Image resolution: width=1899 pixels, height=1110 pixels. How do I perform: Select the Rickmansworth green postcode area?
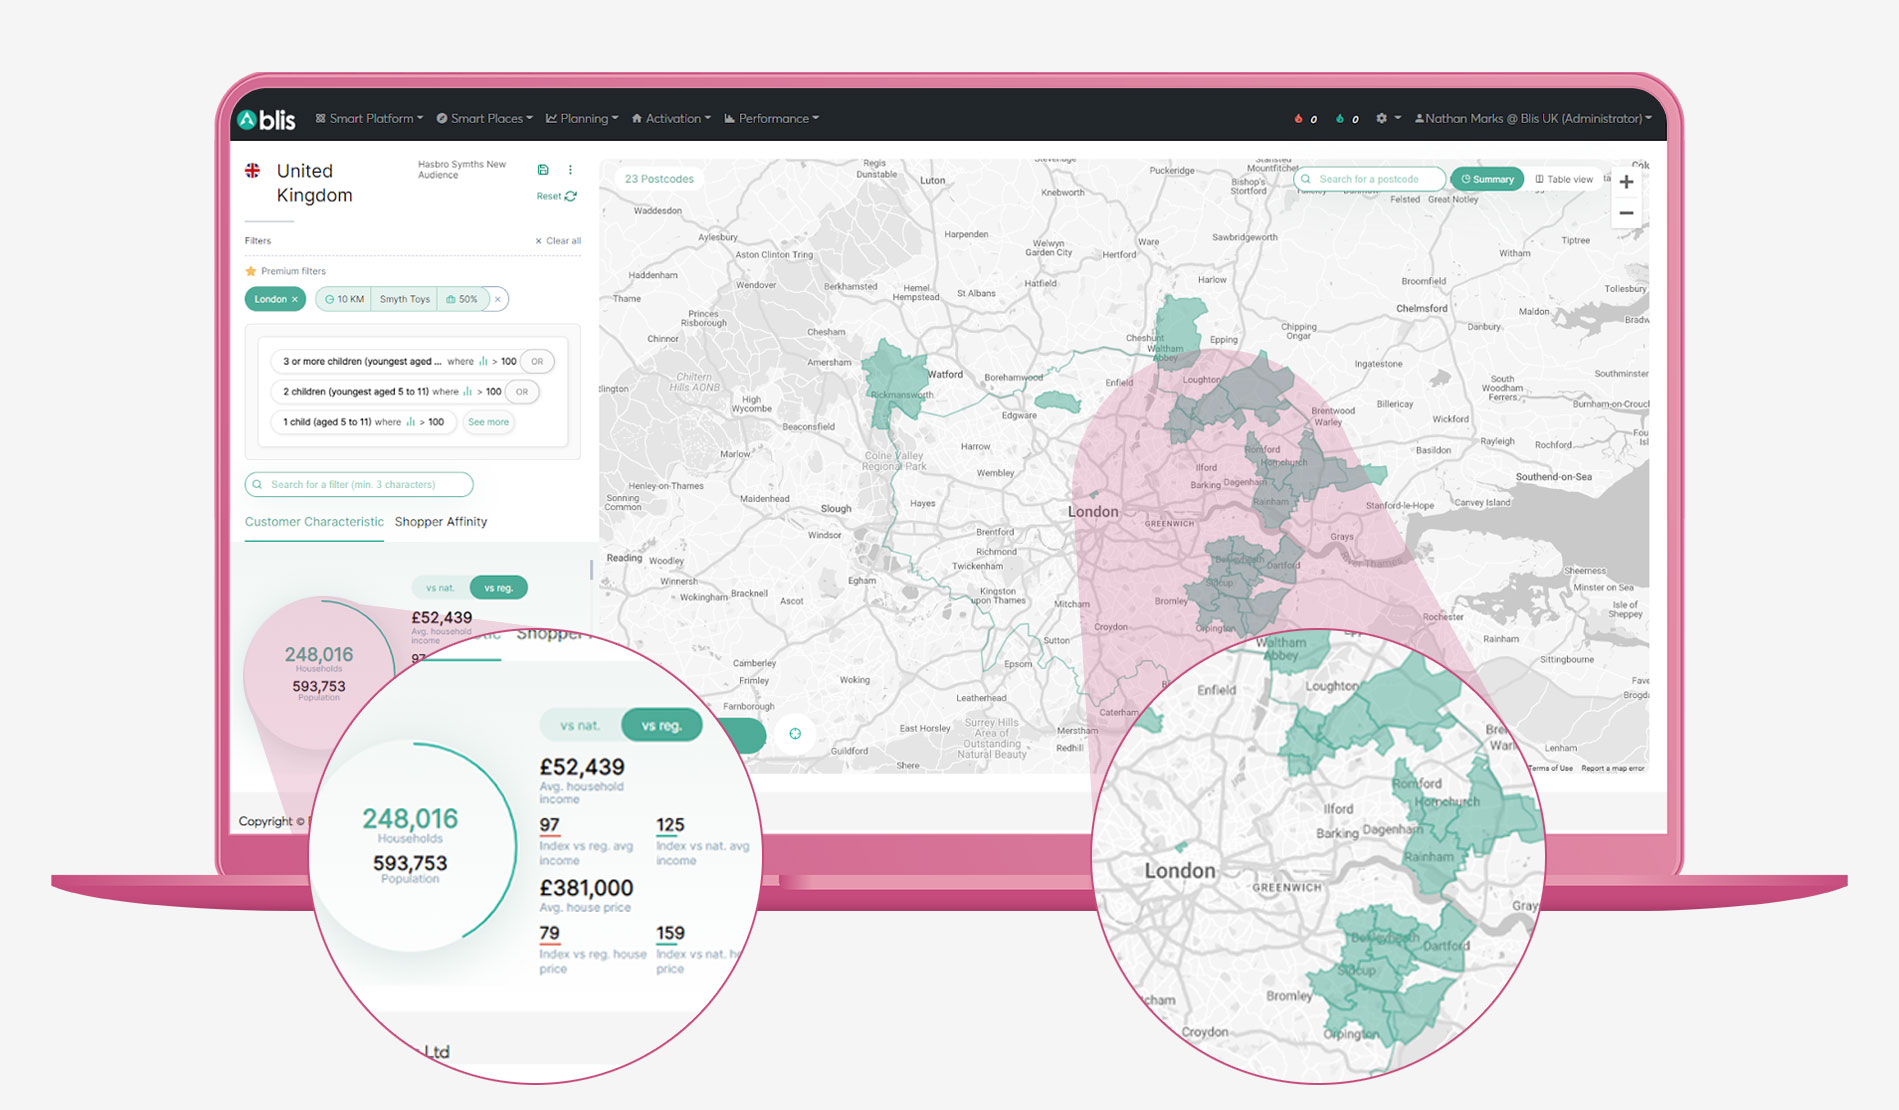click(895, 382)
